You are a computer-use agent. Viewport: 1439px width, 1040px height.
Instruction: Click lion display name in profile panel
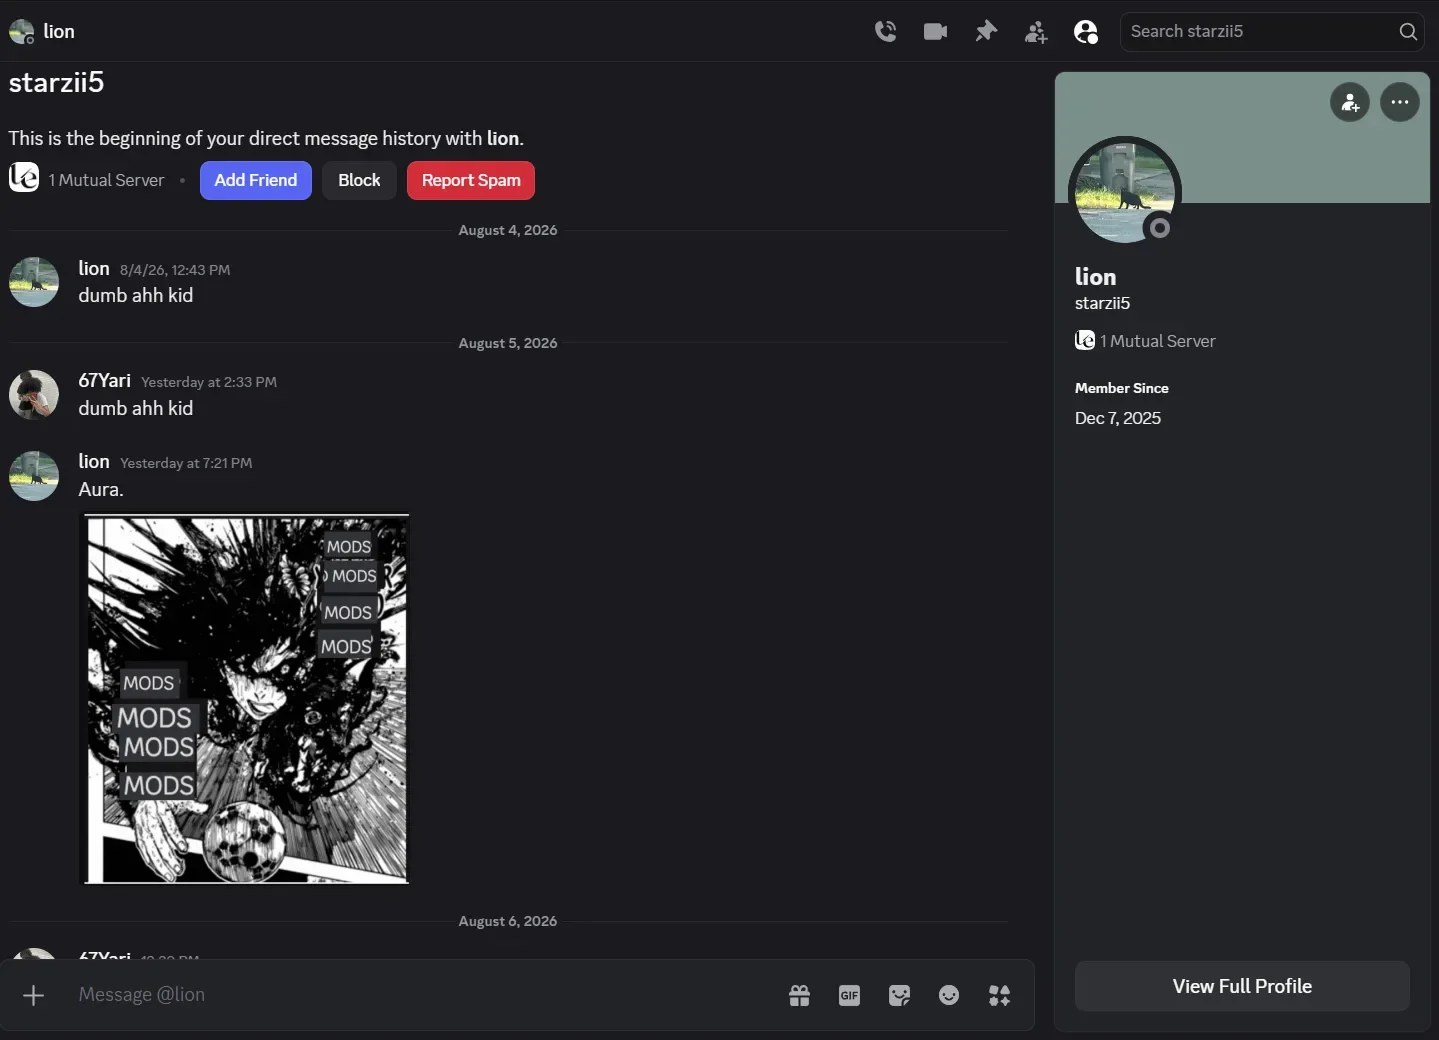1095,277
